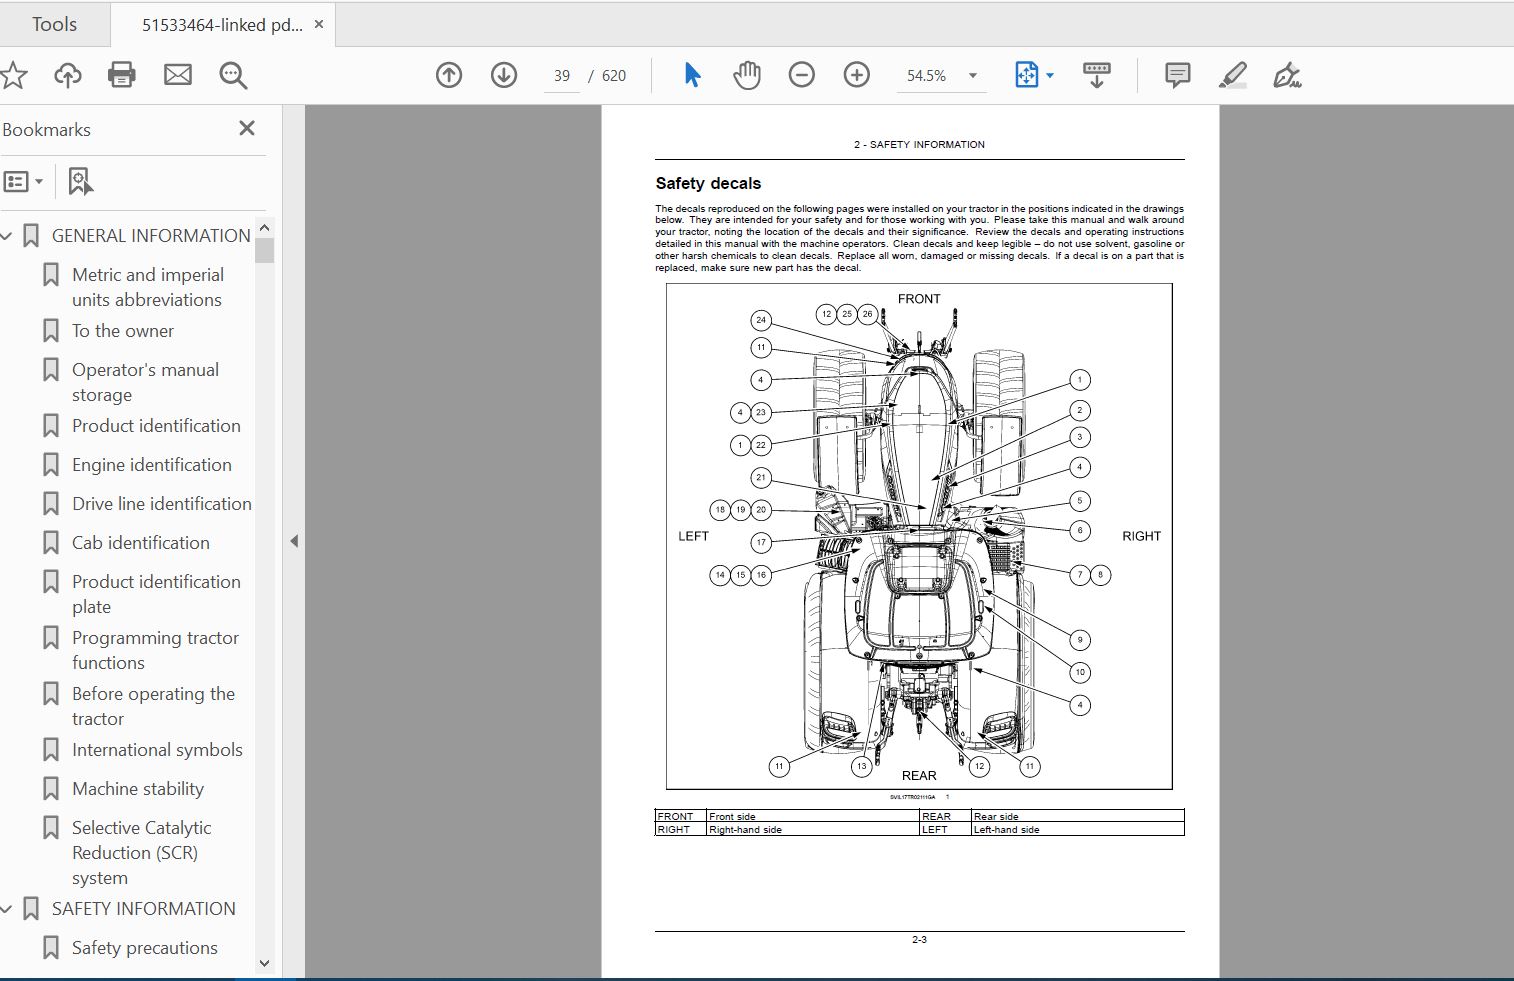This screenshot has width=1514, height=981.
Task: Open the To the owner bookmark
Action: click(123, 331)
